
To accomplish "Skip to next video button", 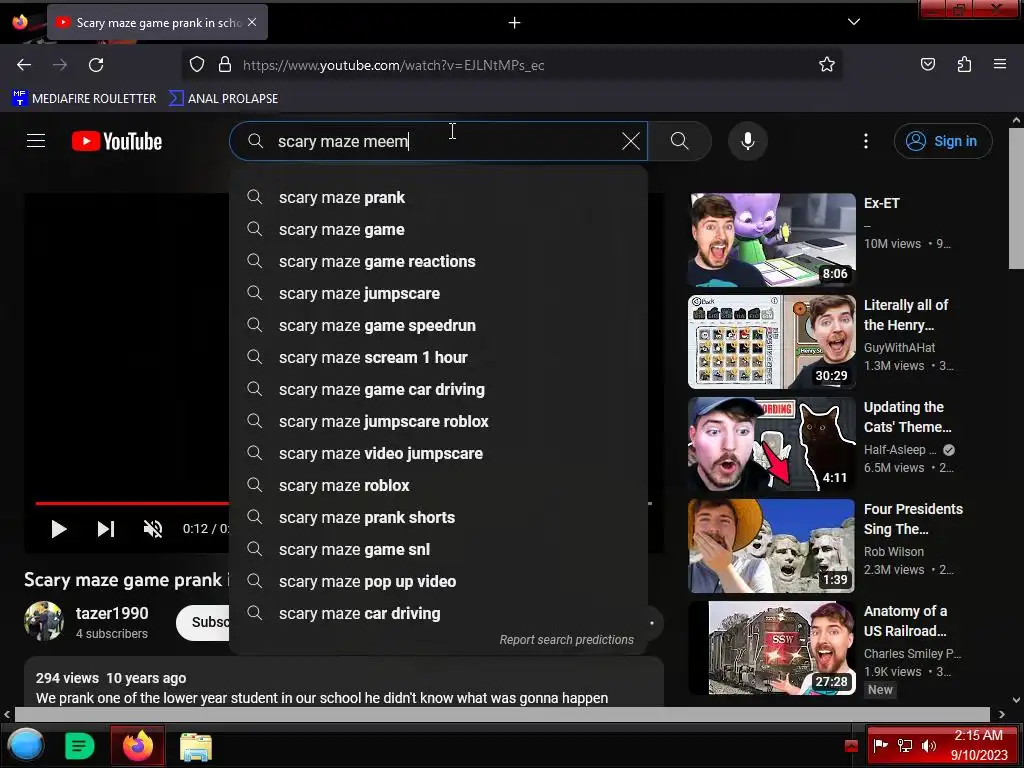I will [106, 529].
